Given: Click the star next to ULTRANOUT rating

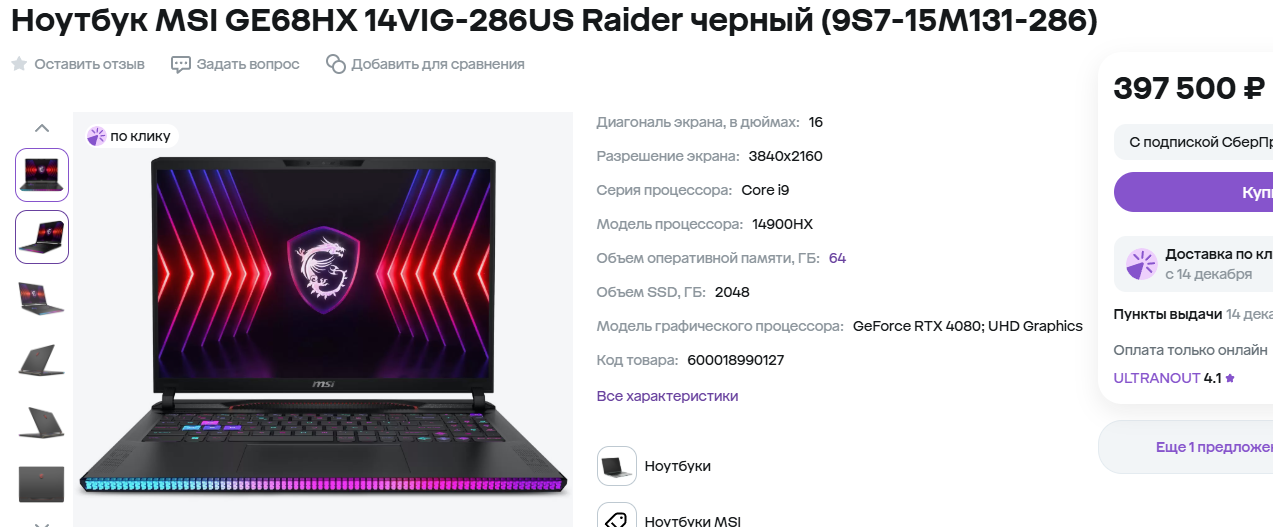Looking at the screenshot, I should pyautogui.click(x=1230, y=379).
